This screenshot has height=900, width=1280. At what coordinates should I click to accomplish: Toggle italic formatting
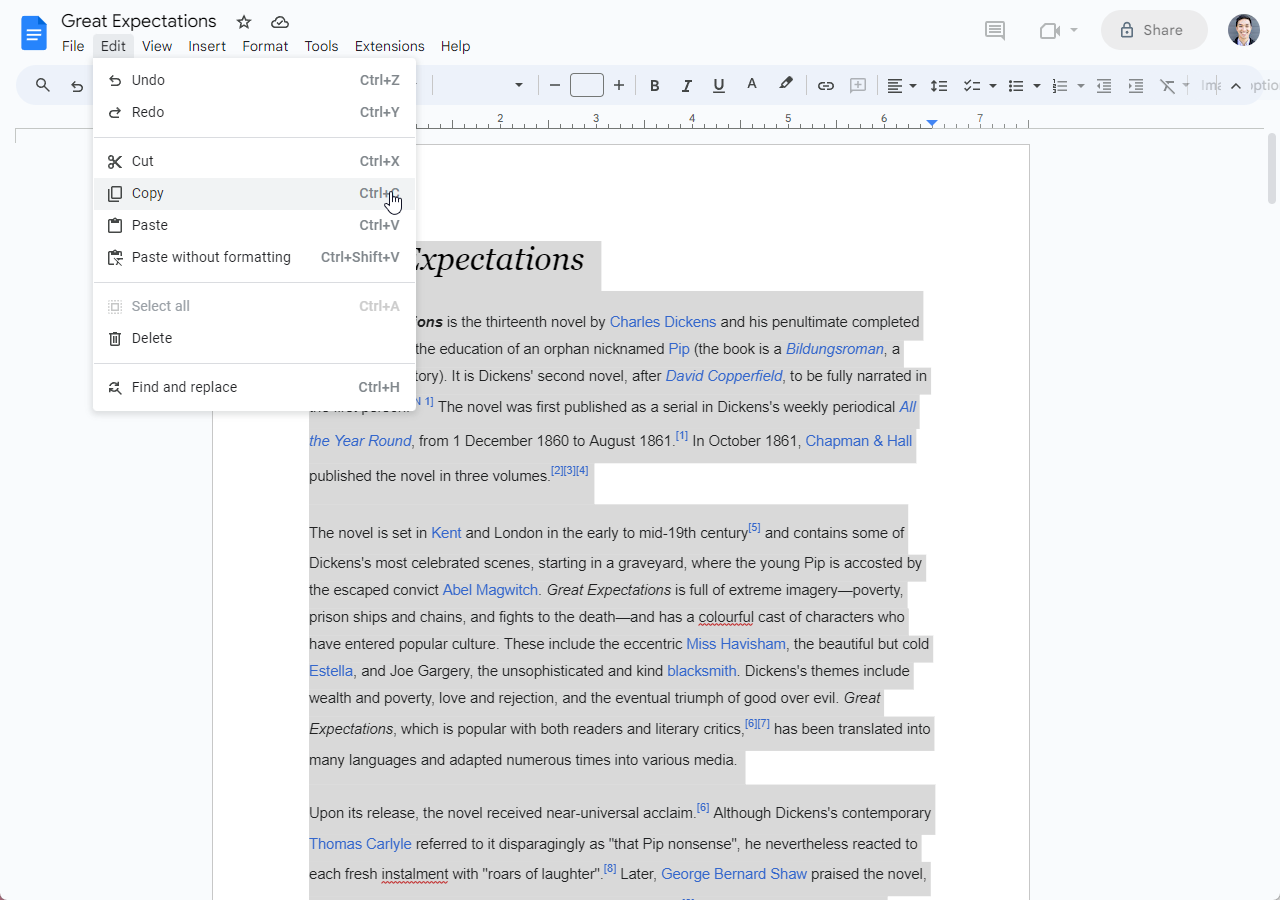pos(687,86)
